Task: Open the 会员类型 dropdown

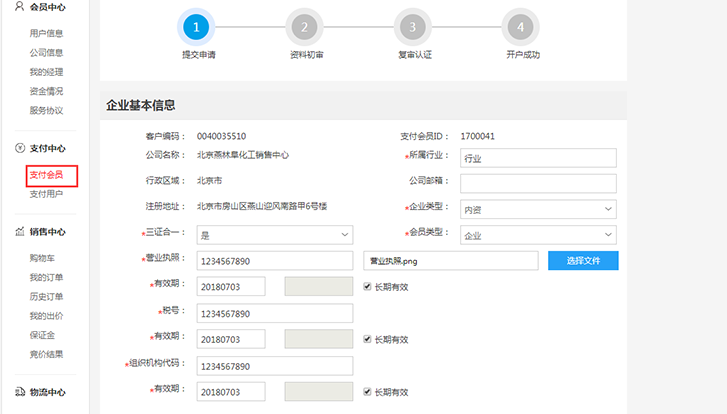Action: point(538,235)
